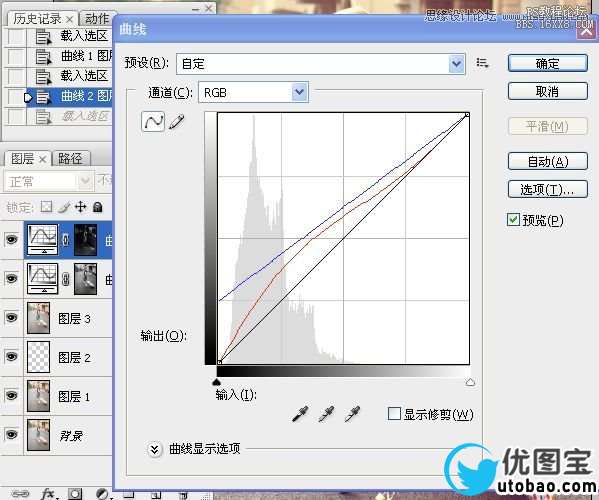This screenshot has width=599, height=500.
Task: Select 图层 3 layer thumbnail
Action: (x=38, y=318)
